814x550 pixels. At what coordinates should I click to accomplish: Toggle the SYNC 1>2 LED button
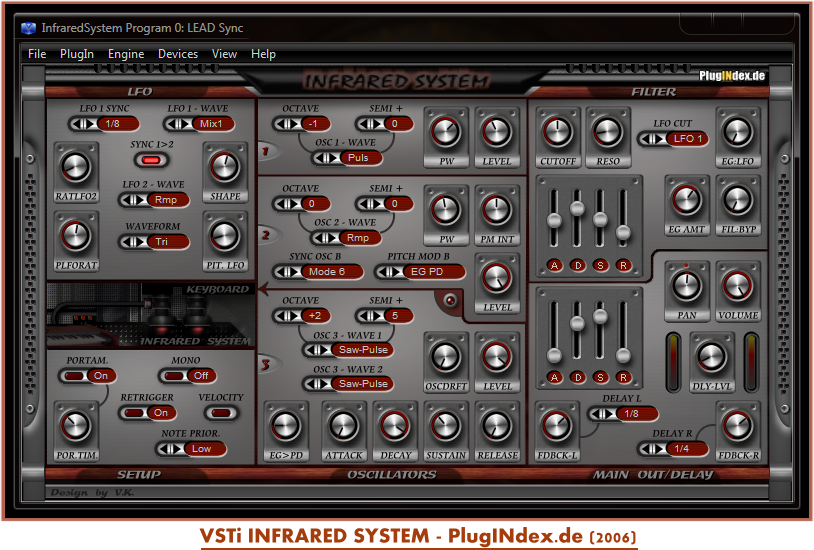(x=150, y=159)
